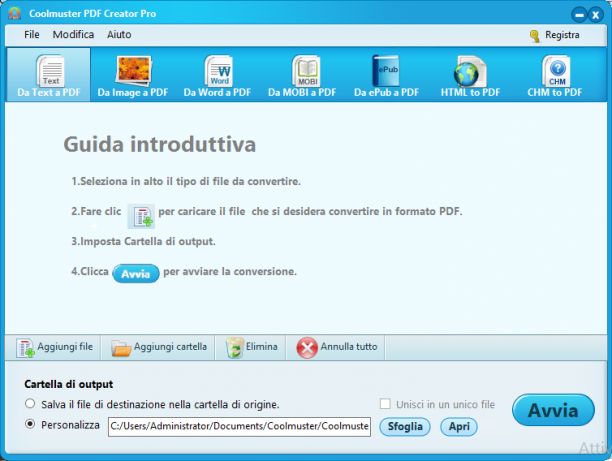Click the small Avvia sample button in step 4

click(x=136, y=274)
